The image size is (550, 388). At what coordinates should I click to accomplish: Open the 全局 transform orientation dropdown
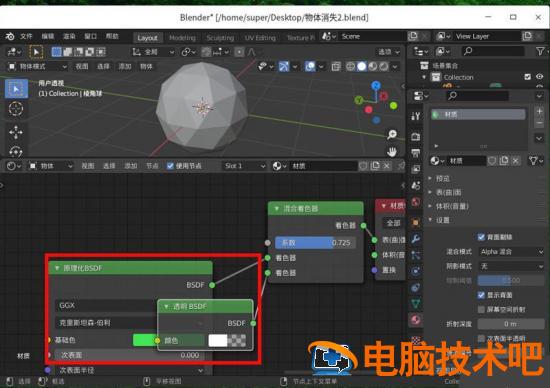pyautogui.click(x=153, y=52)
